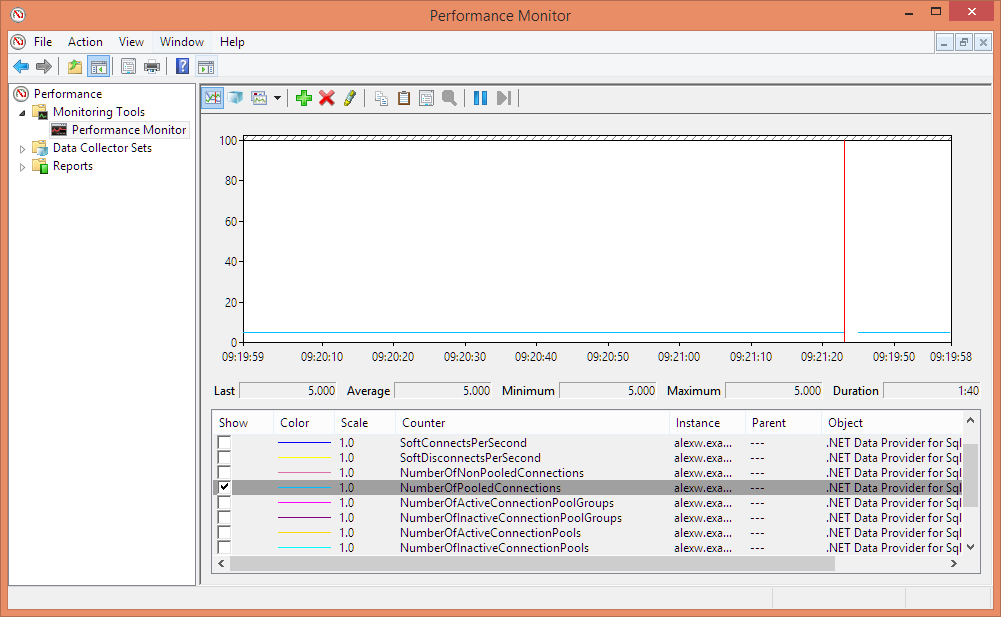The width and height of the screenshot is (1001, 617).
Task: Open the Help menu
Action: [232, 42]
